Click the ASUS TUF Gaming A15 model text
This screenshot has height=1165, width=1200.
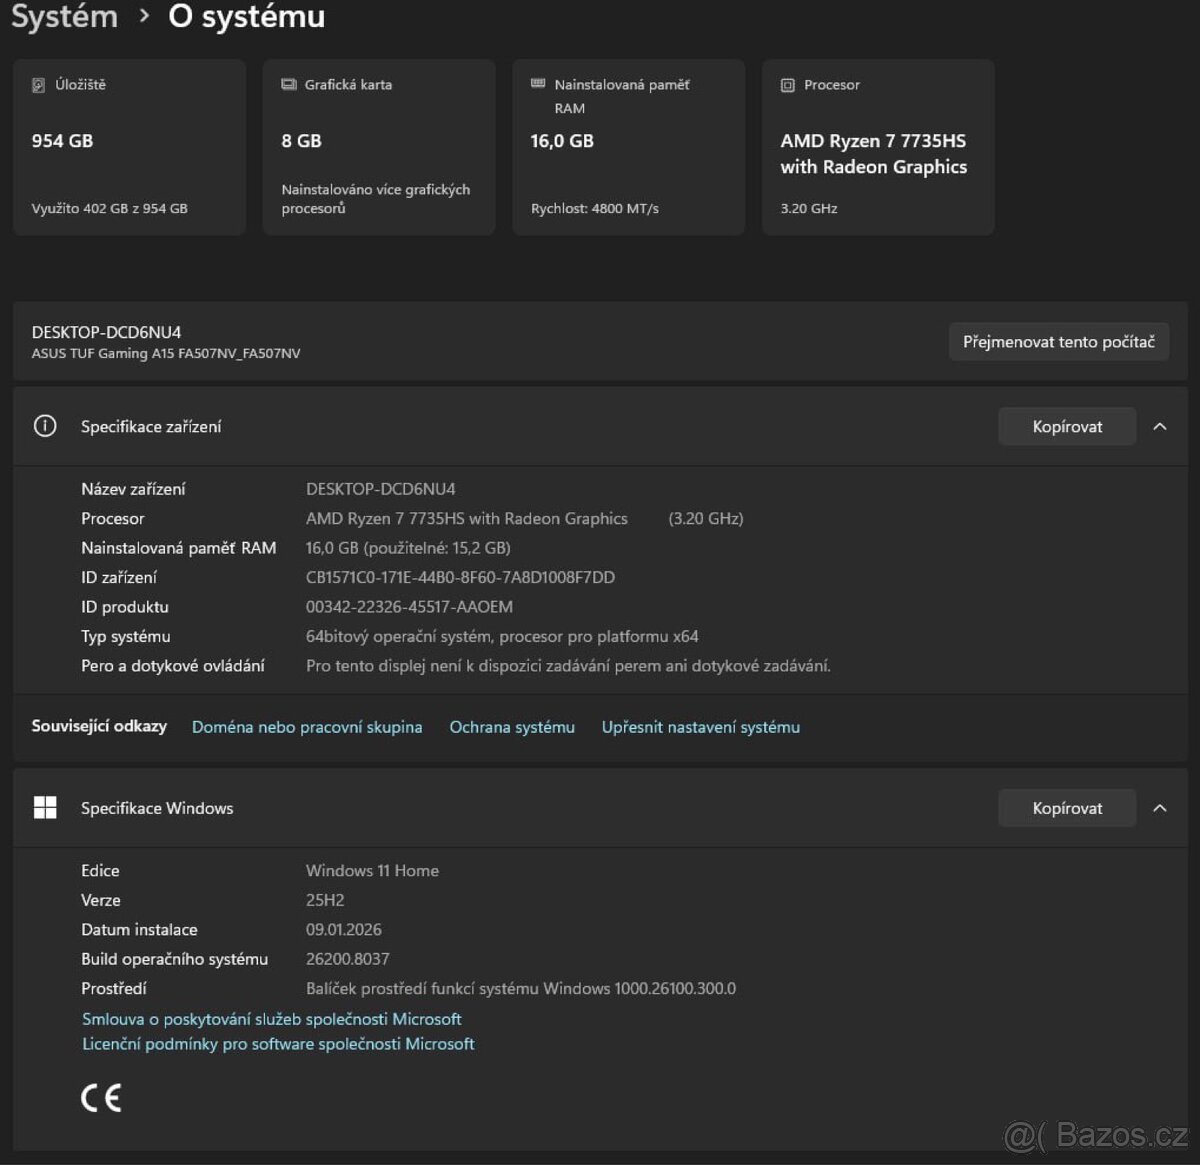pyautogui.click(x=166, y=353)
